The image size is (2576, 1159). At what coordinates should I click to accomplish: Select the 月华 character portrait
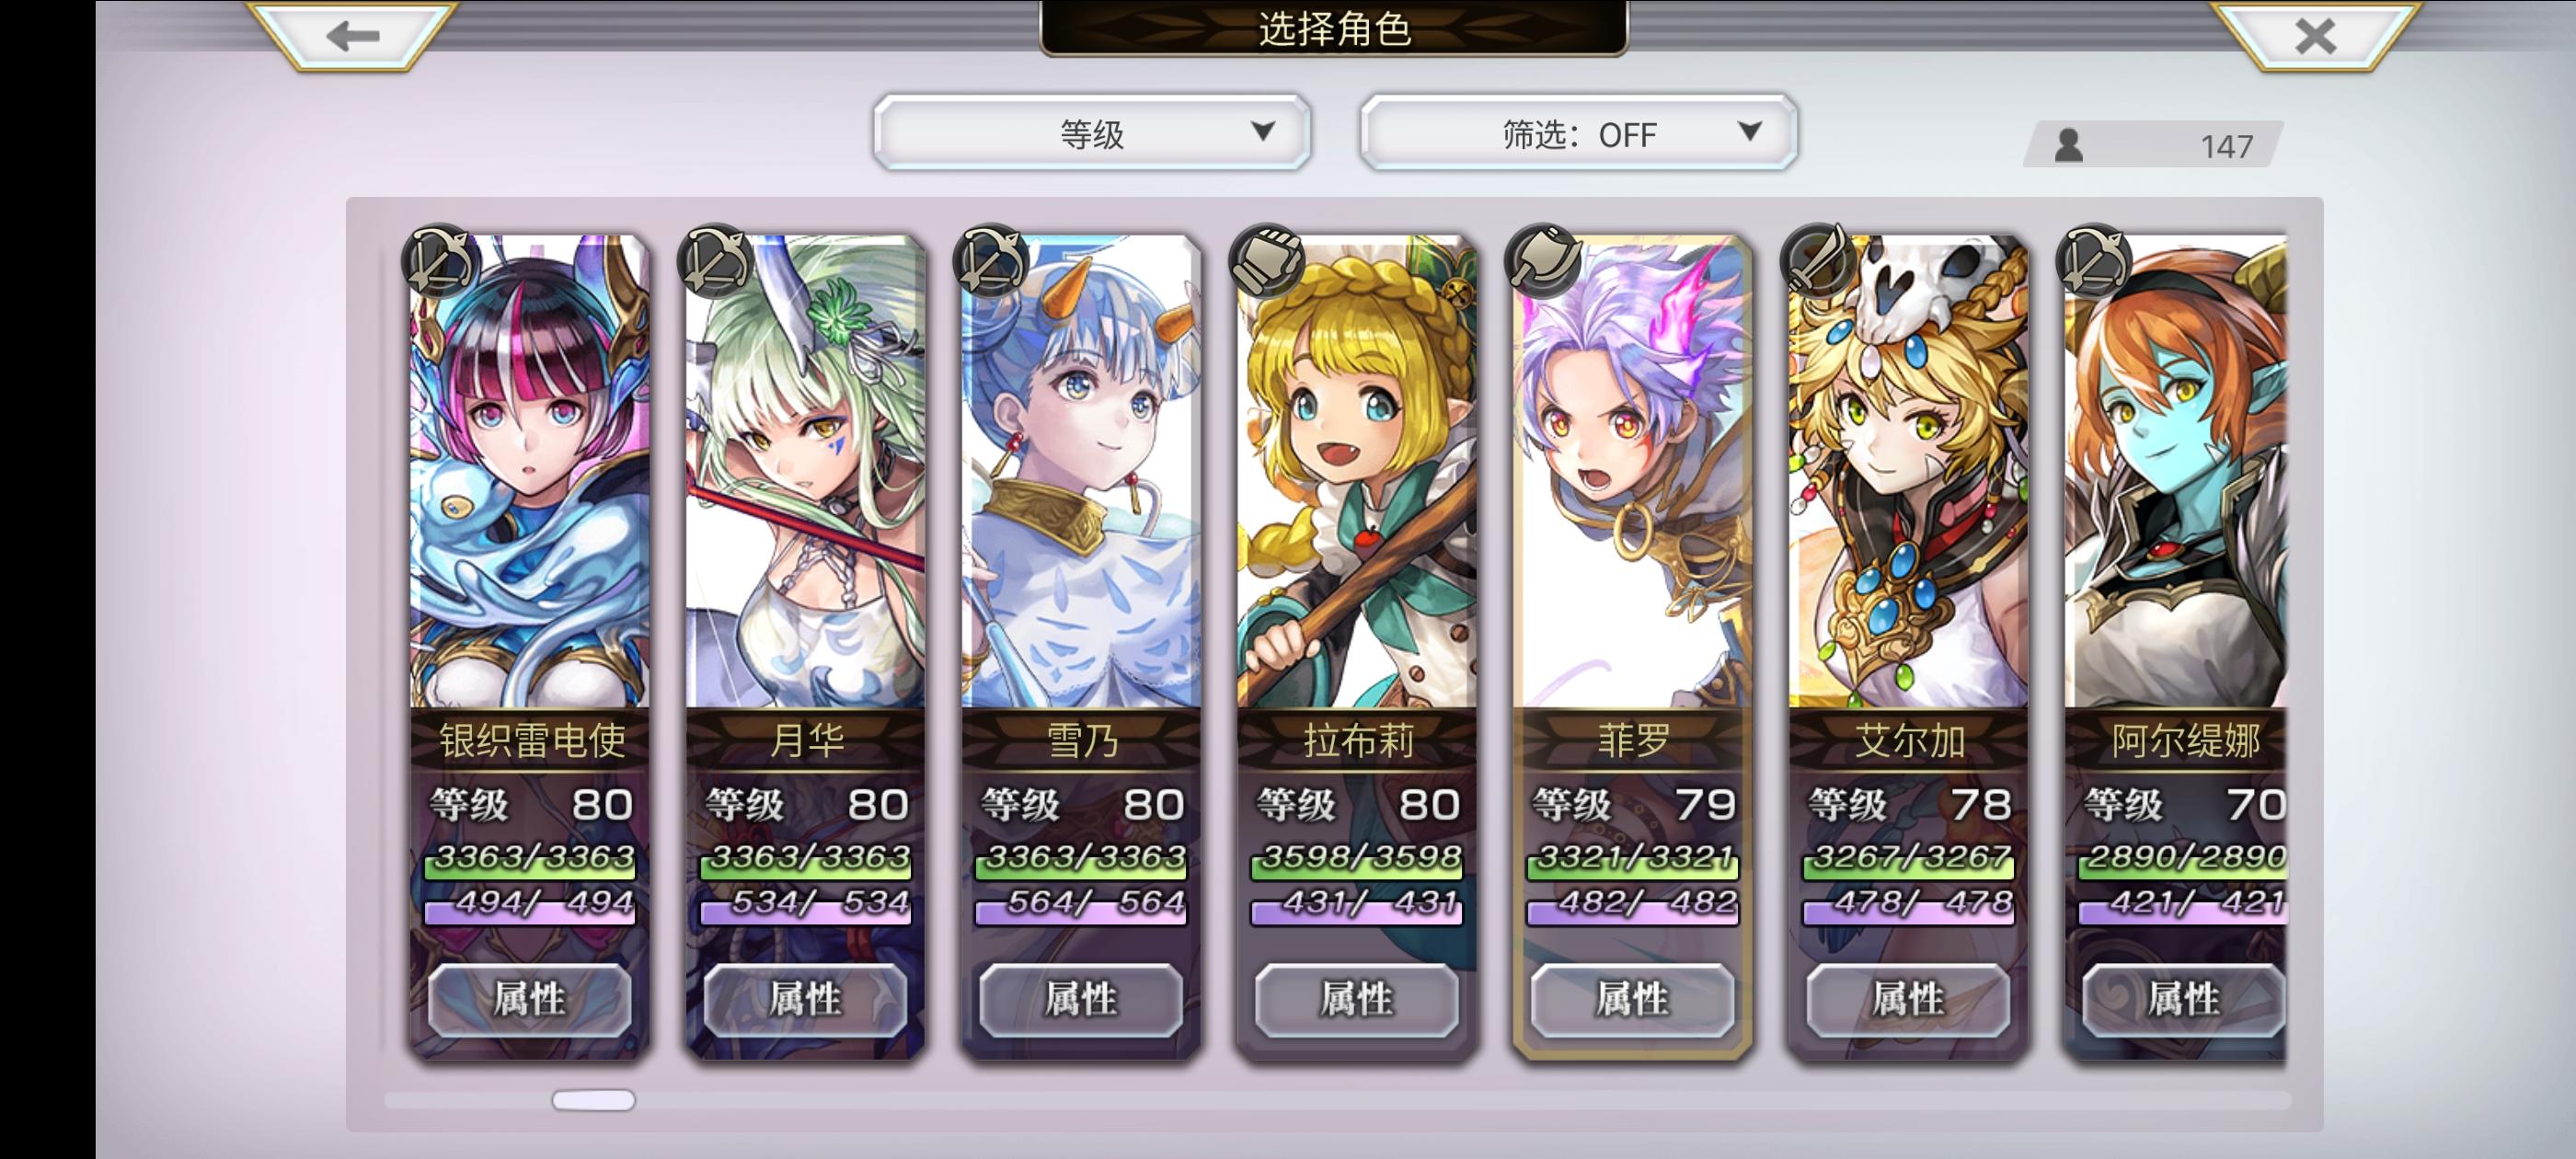point(805,472)
